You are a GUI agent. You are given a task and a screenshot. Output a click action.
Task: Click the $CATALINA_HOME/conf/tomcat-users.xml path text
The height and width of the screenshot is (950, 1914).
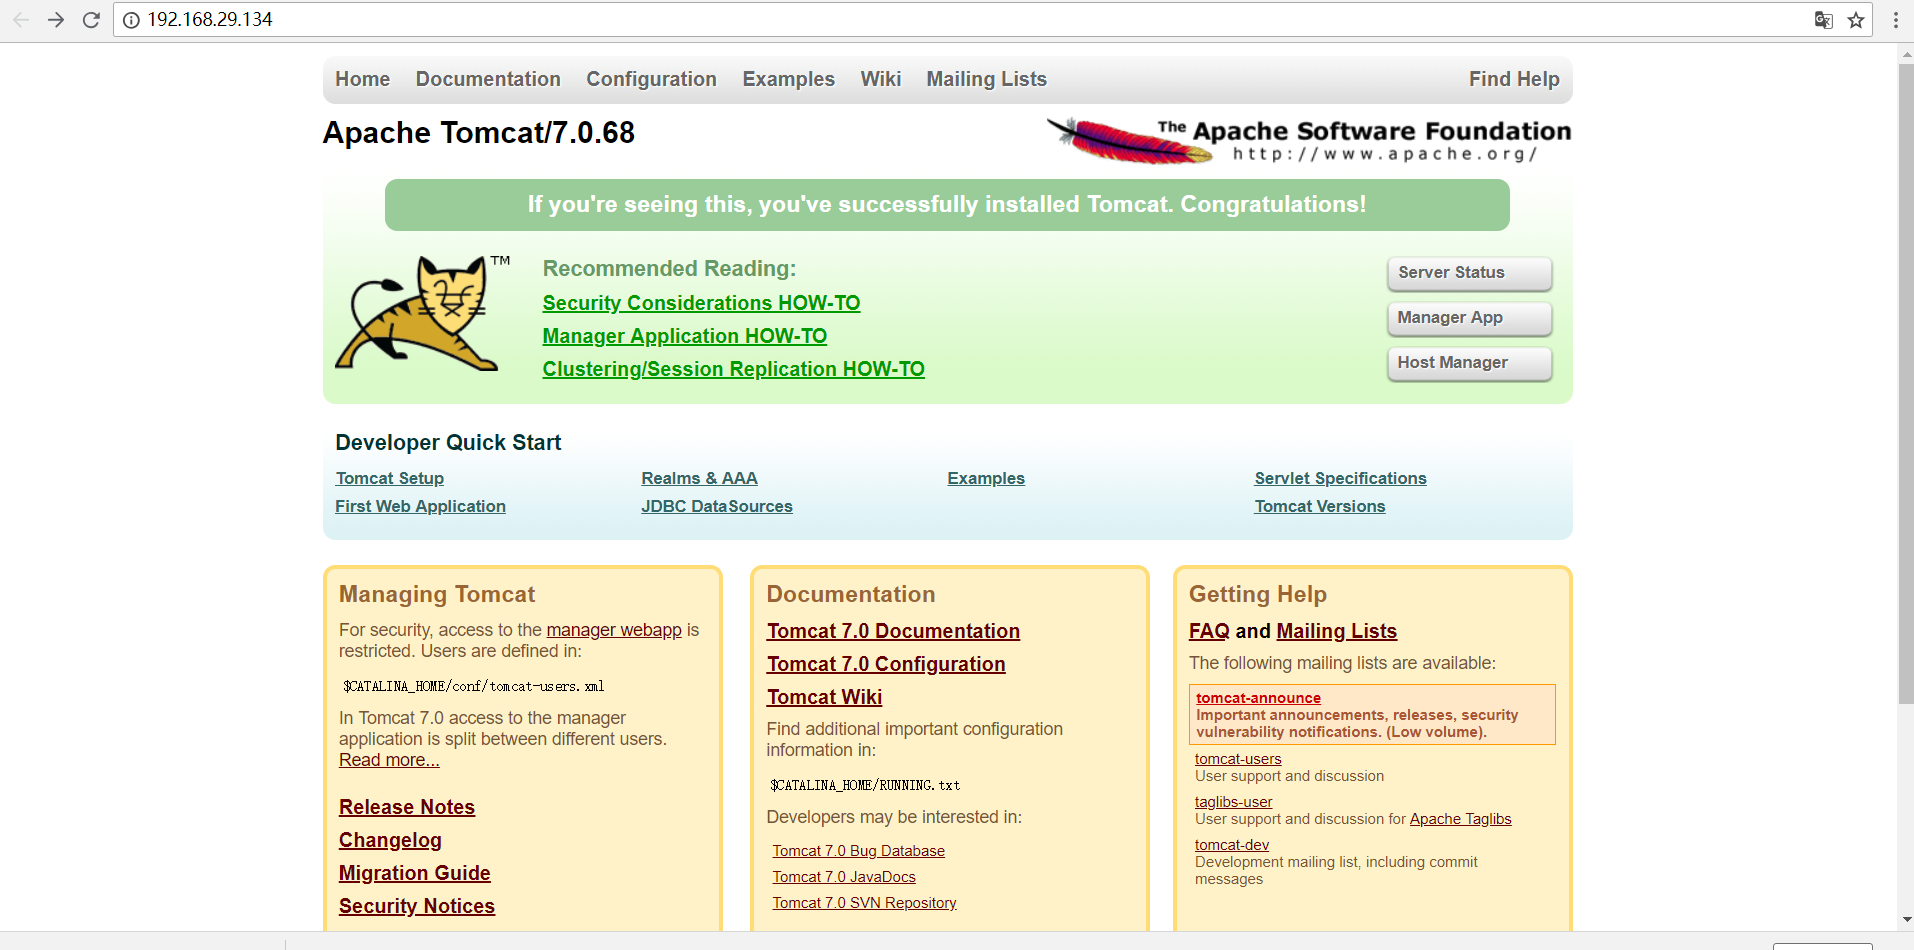[x=473, y=686]
